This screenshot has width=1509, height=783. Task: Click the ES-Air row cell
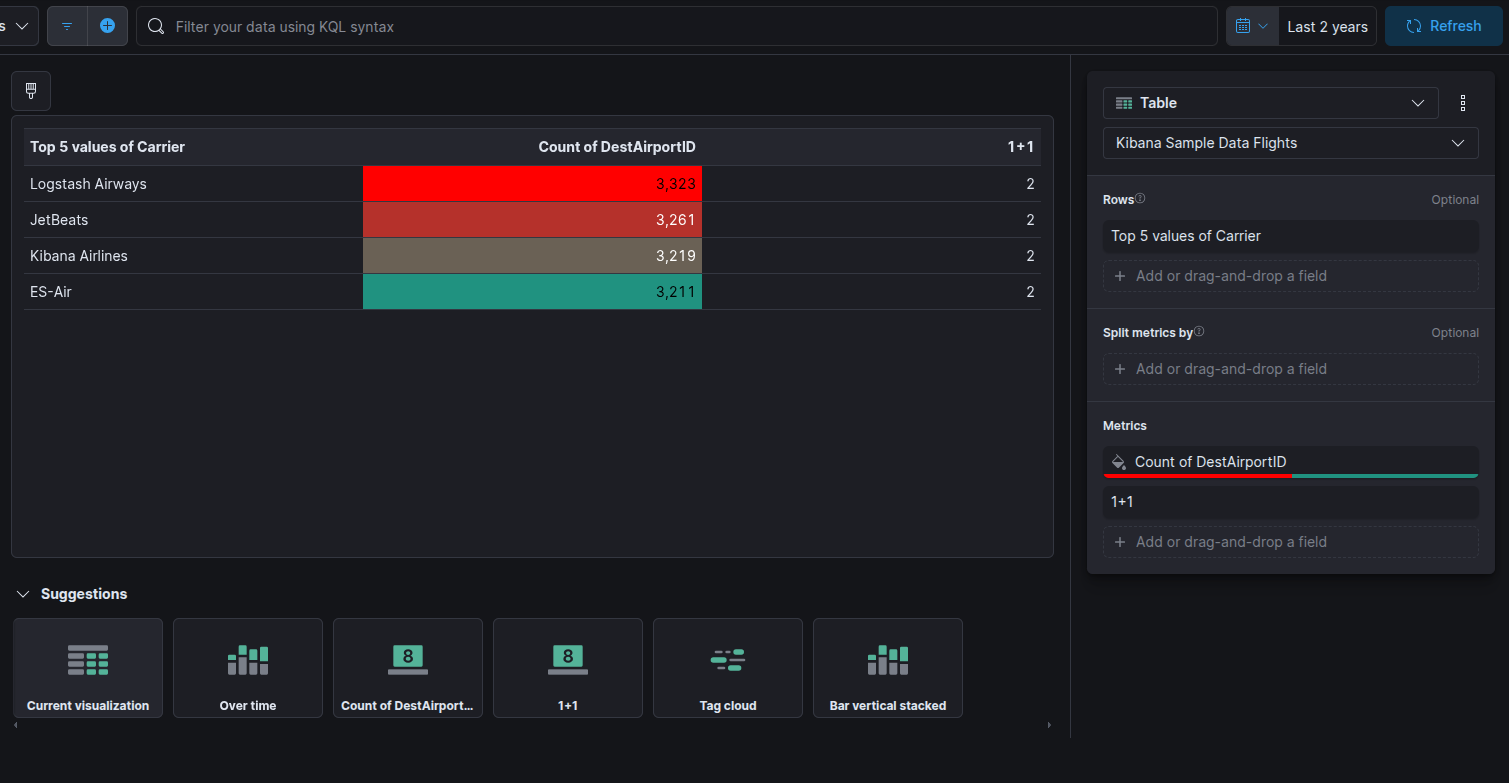click(x=193, y=292)
